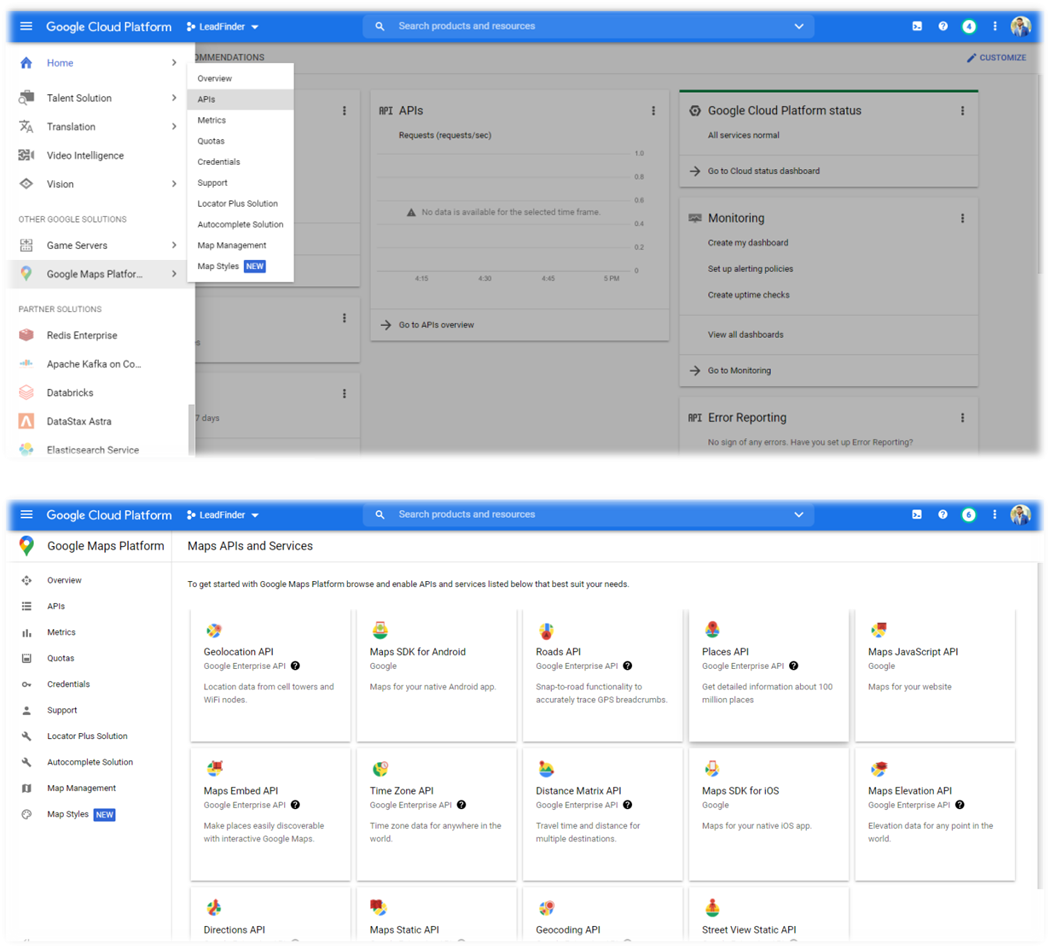
Task: Select the Places API card icon
Action: click(712, 630)
